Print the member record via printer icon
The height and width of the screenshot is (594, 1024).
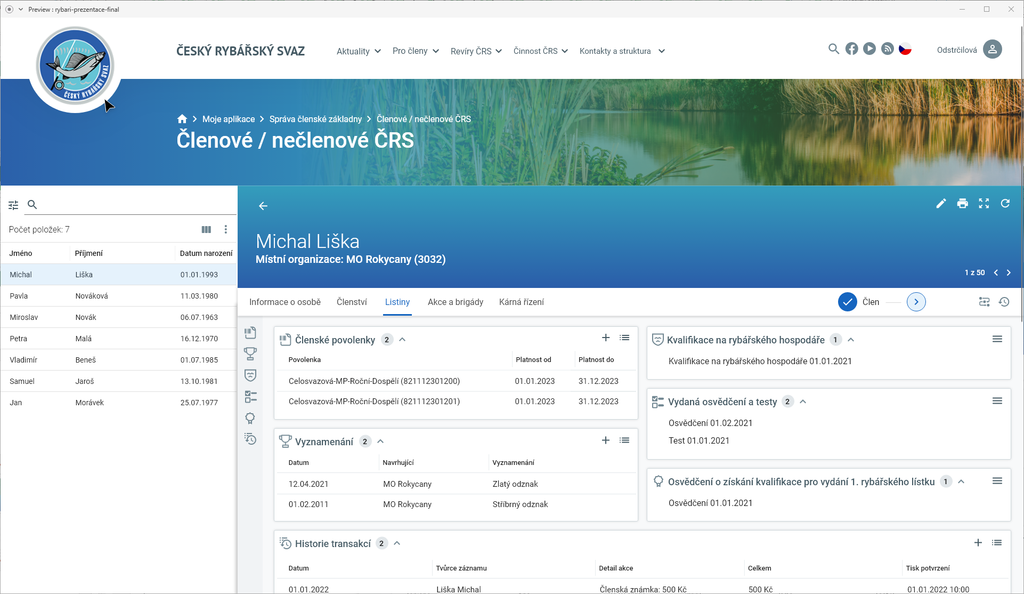[962, 203]
